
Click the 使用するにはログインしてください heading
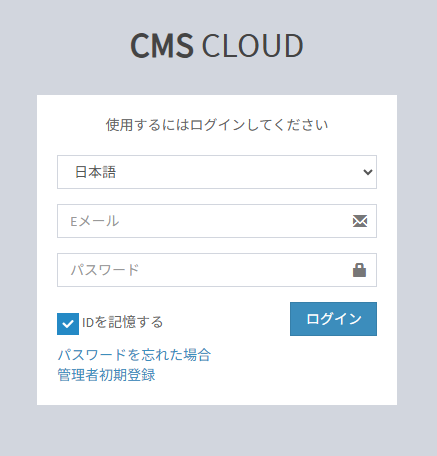[x=217, y=125]
